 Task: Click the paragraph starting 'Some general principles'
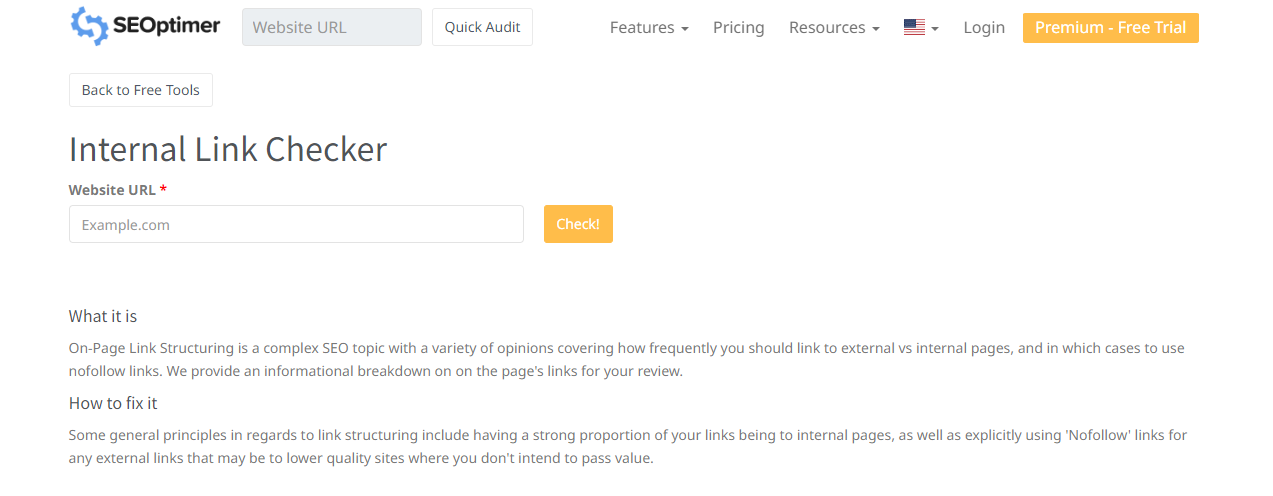(x=628, y=447)
